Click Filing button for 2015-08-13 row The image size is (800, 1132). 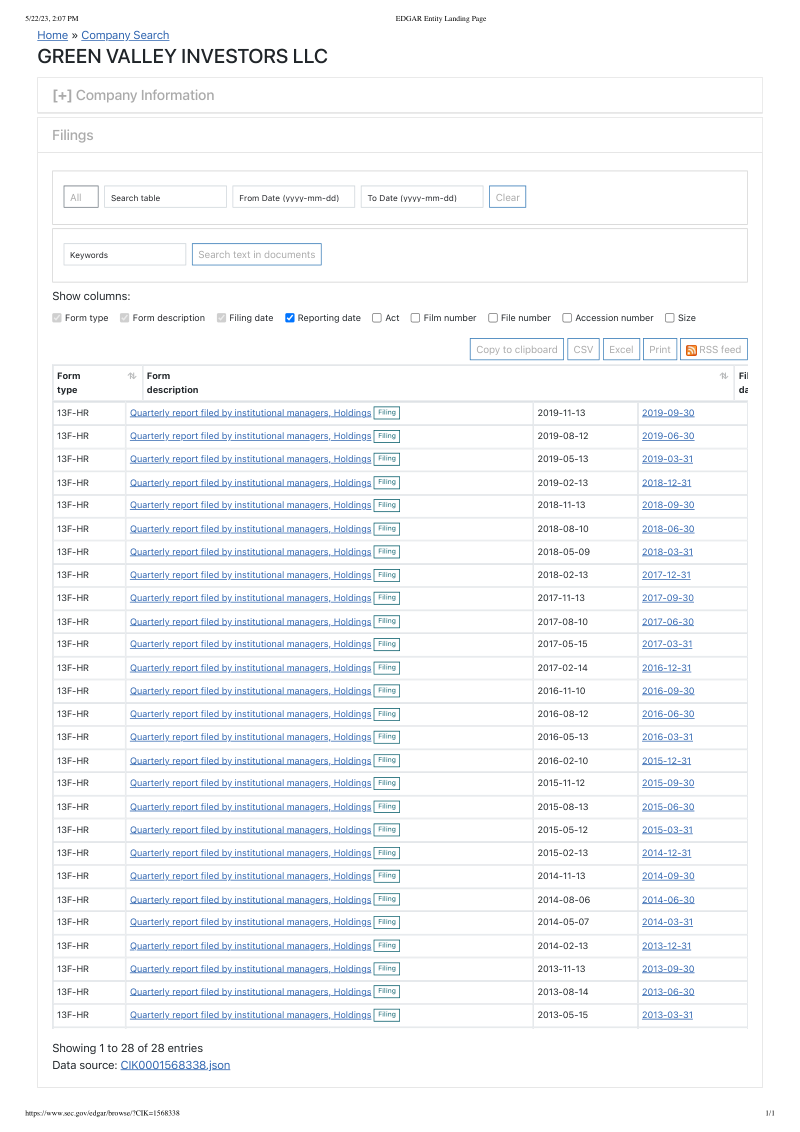click(387, 806)
